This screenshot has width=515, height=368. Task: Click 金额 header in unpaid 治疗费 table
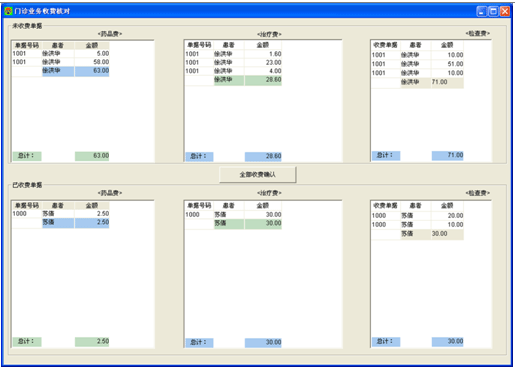pyautogui.click(x=263, y=45)
